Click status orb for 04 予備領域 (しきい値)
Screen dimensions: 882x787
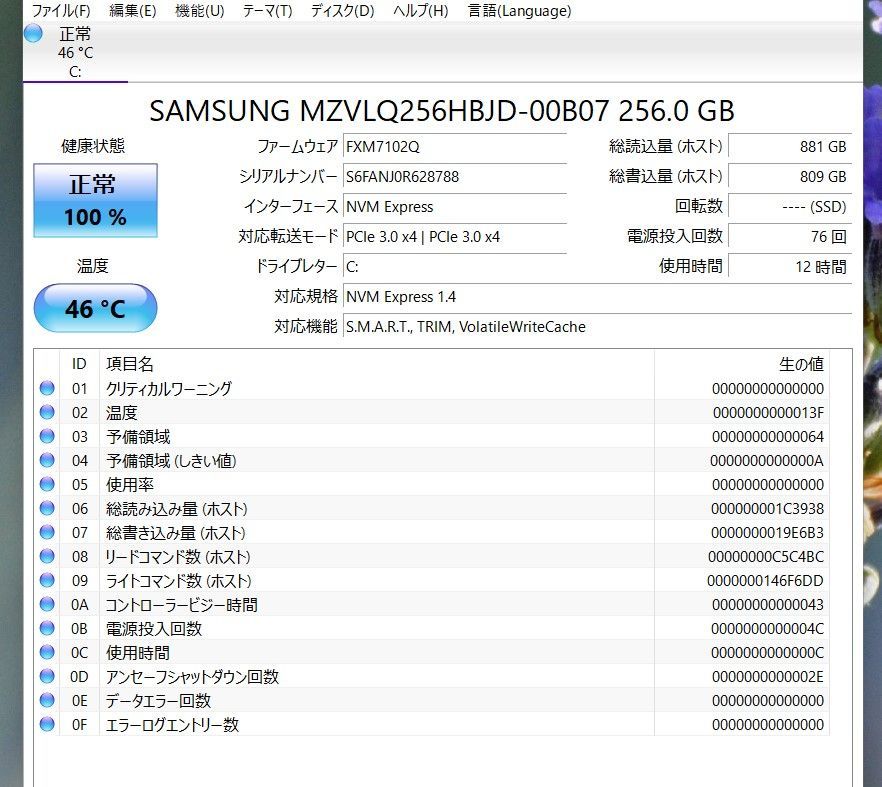(47, 460)
